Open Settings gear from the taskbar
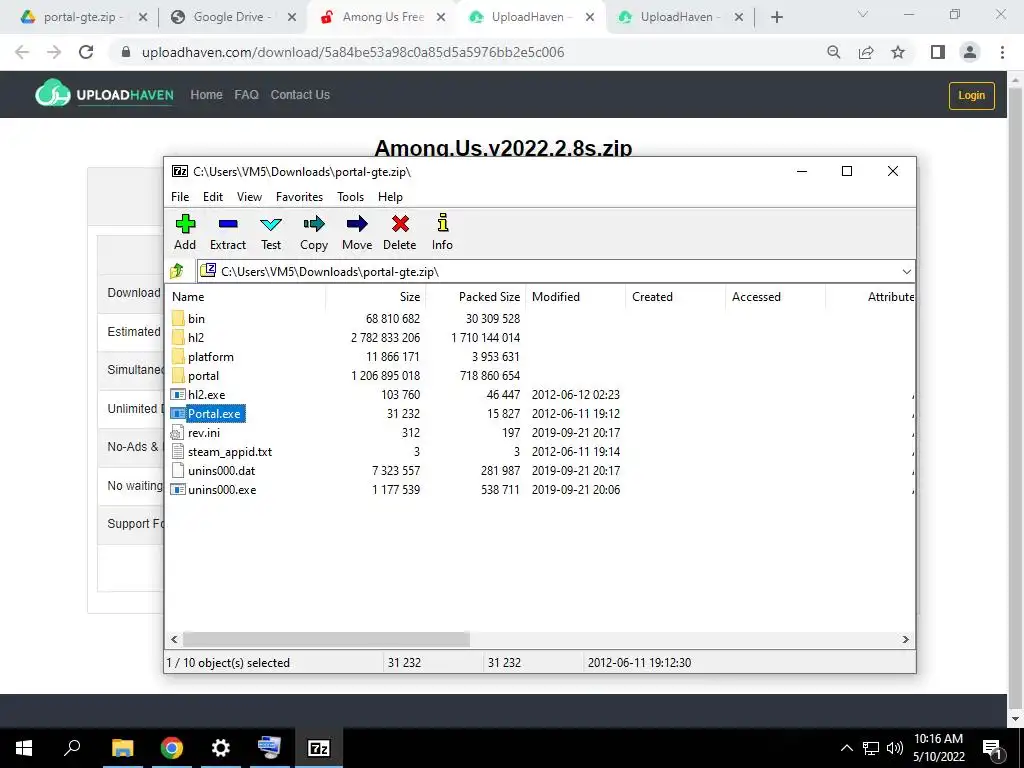1024x768 pixels. click(221, 748)
